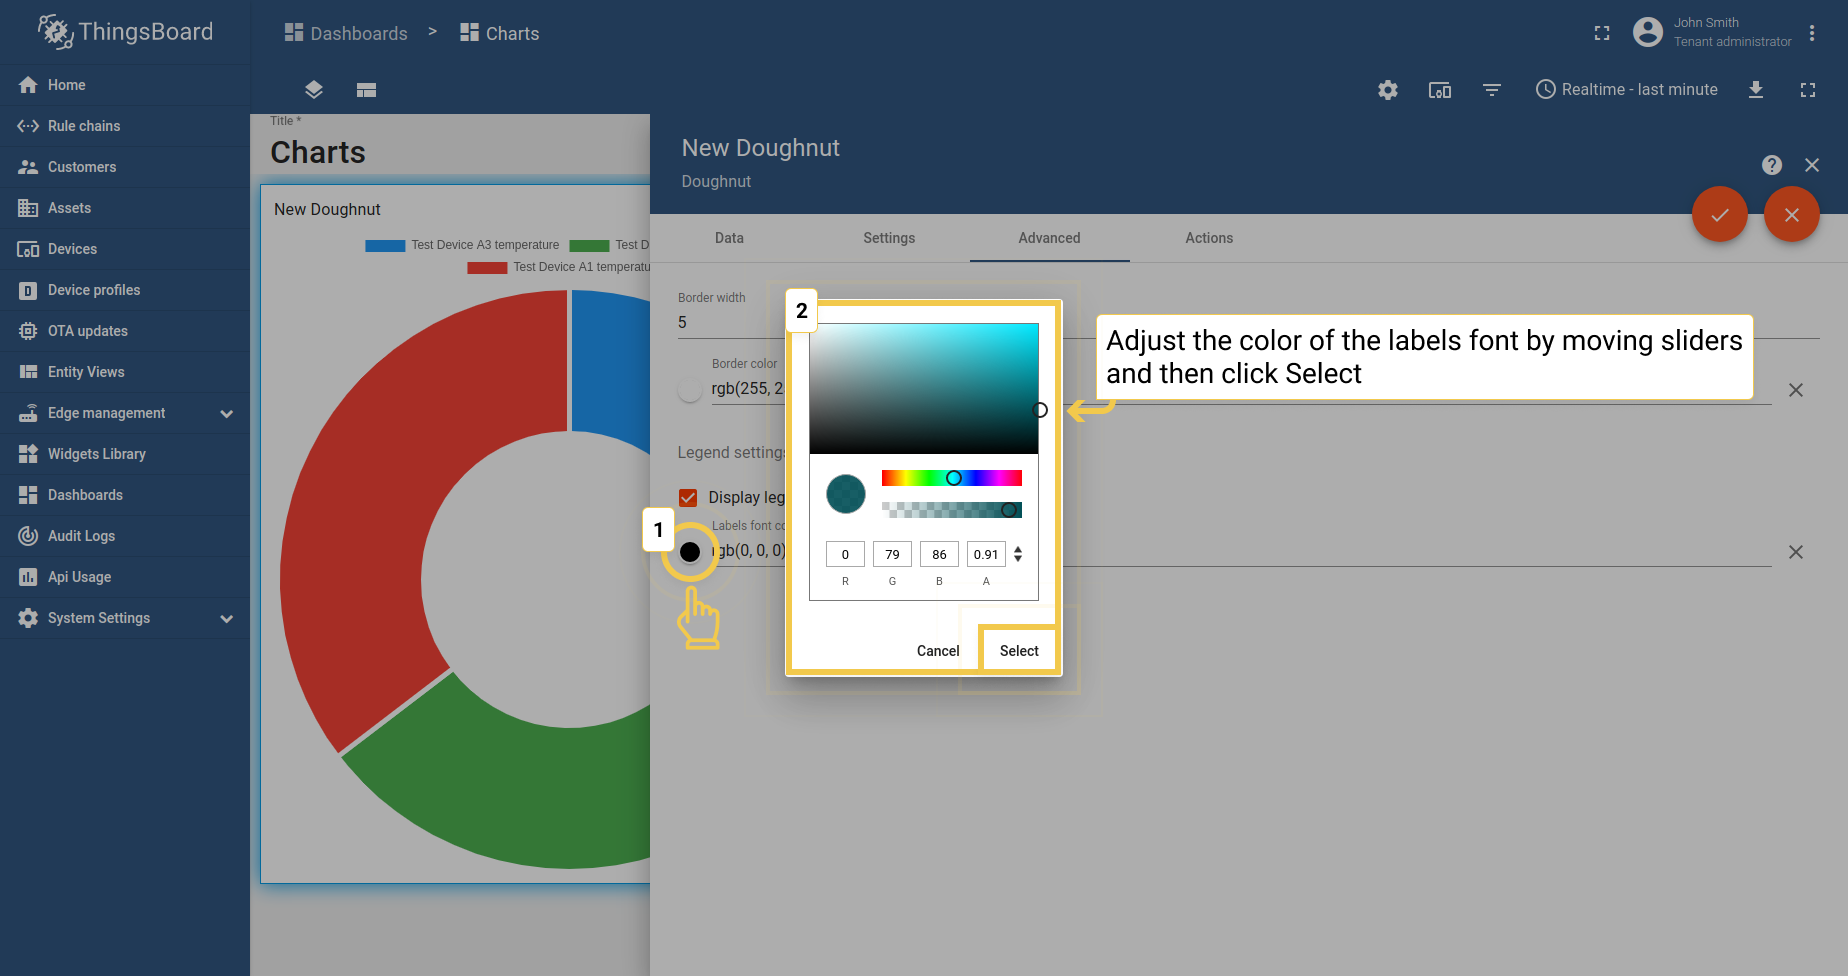Open the Actions tab
1848x976 pixels.
1208,238
